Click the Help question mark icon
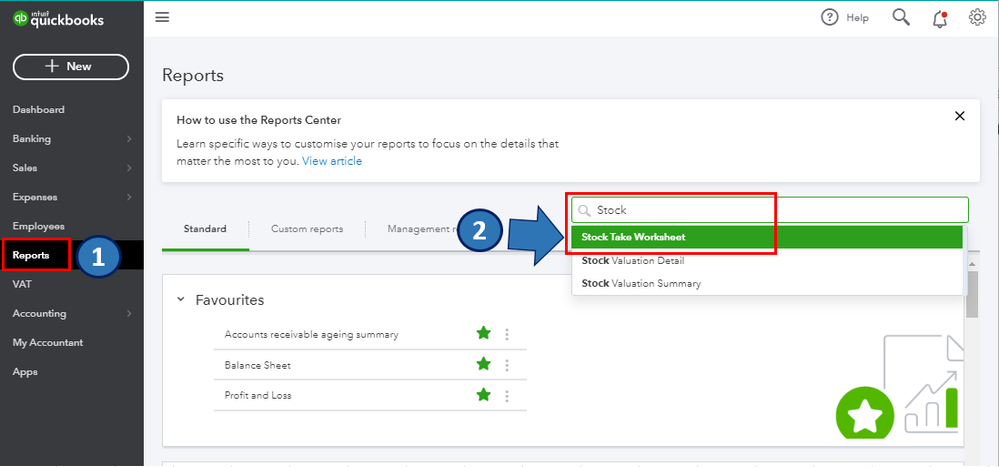 click(829, 17)
